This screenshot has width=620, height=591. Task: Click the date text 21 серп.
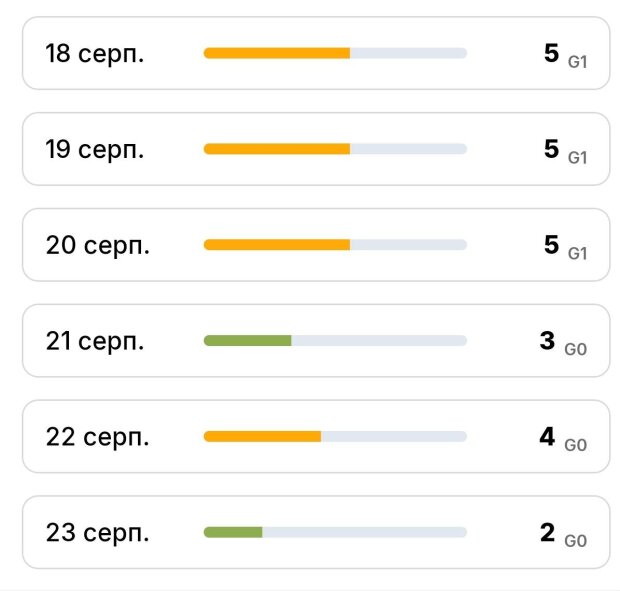pyautogui.click(x=95, y=341)
